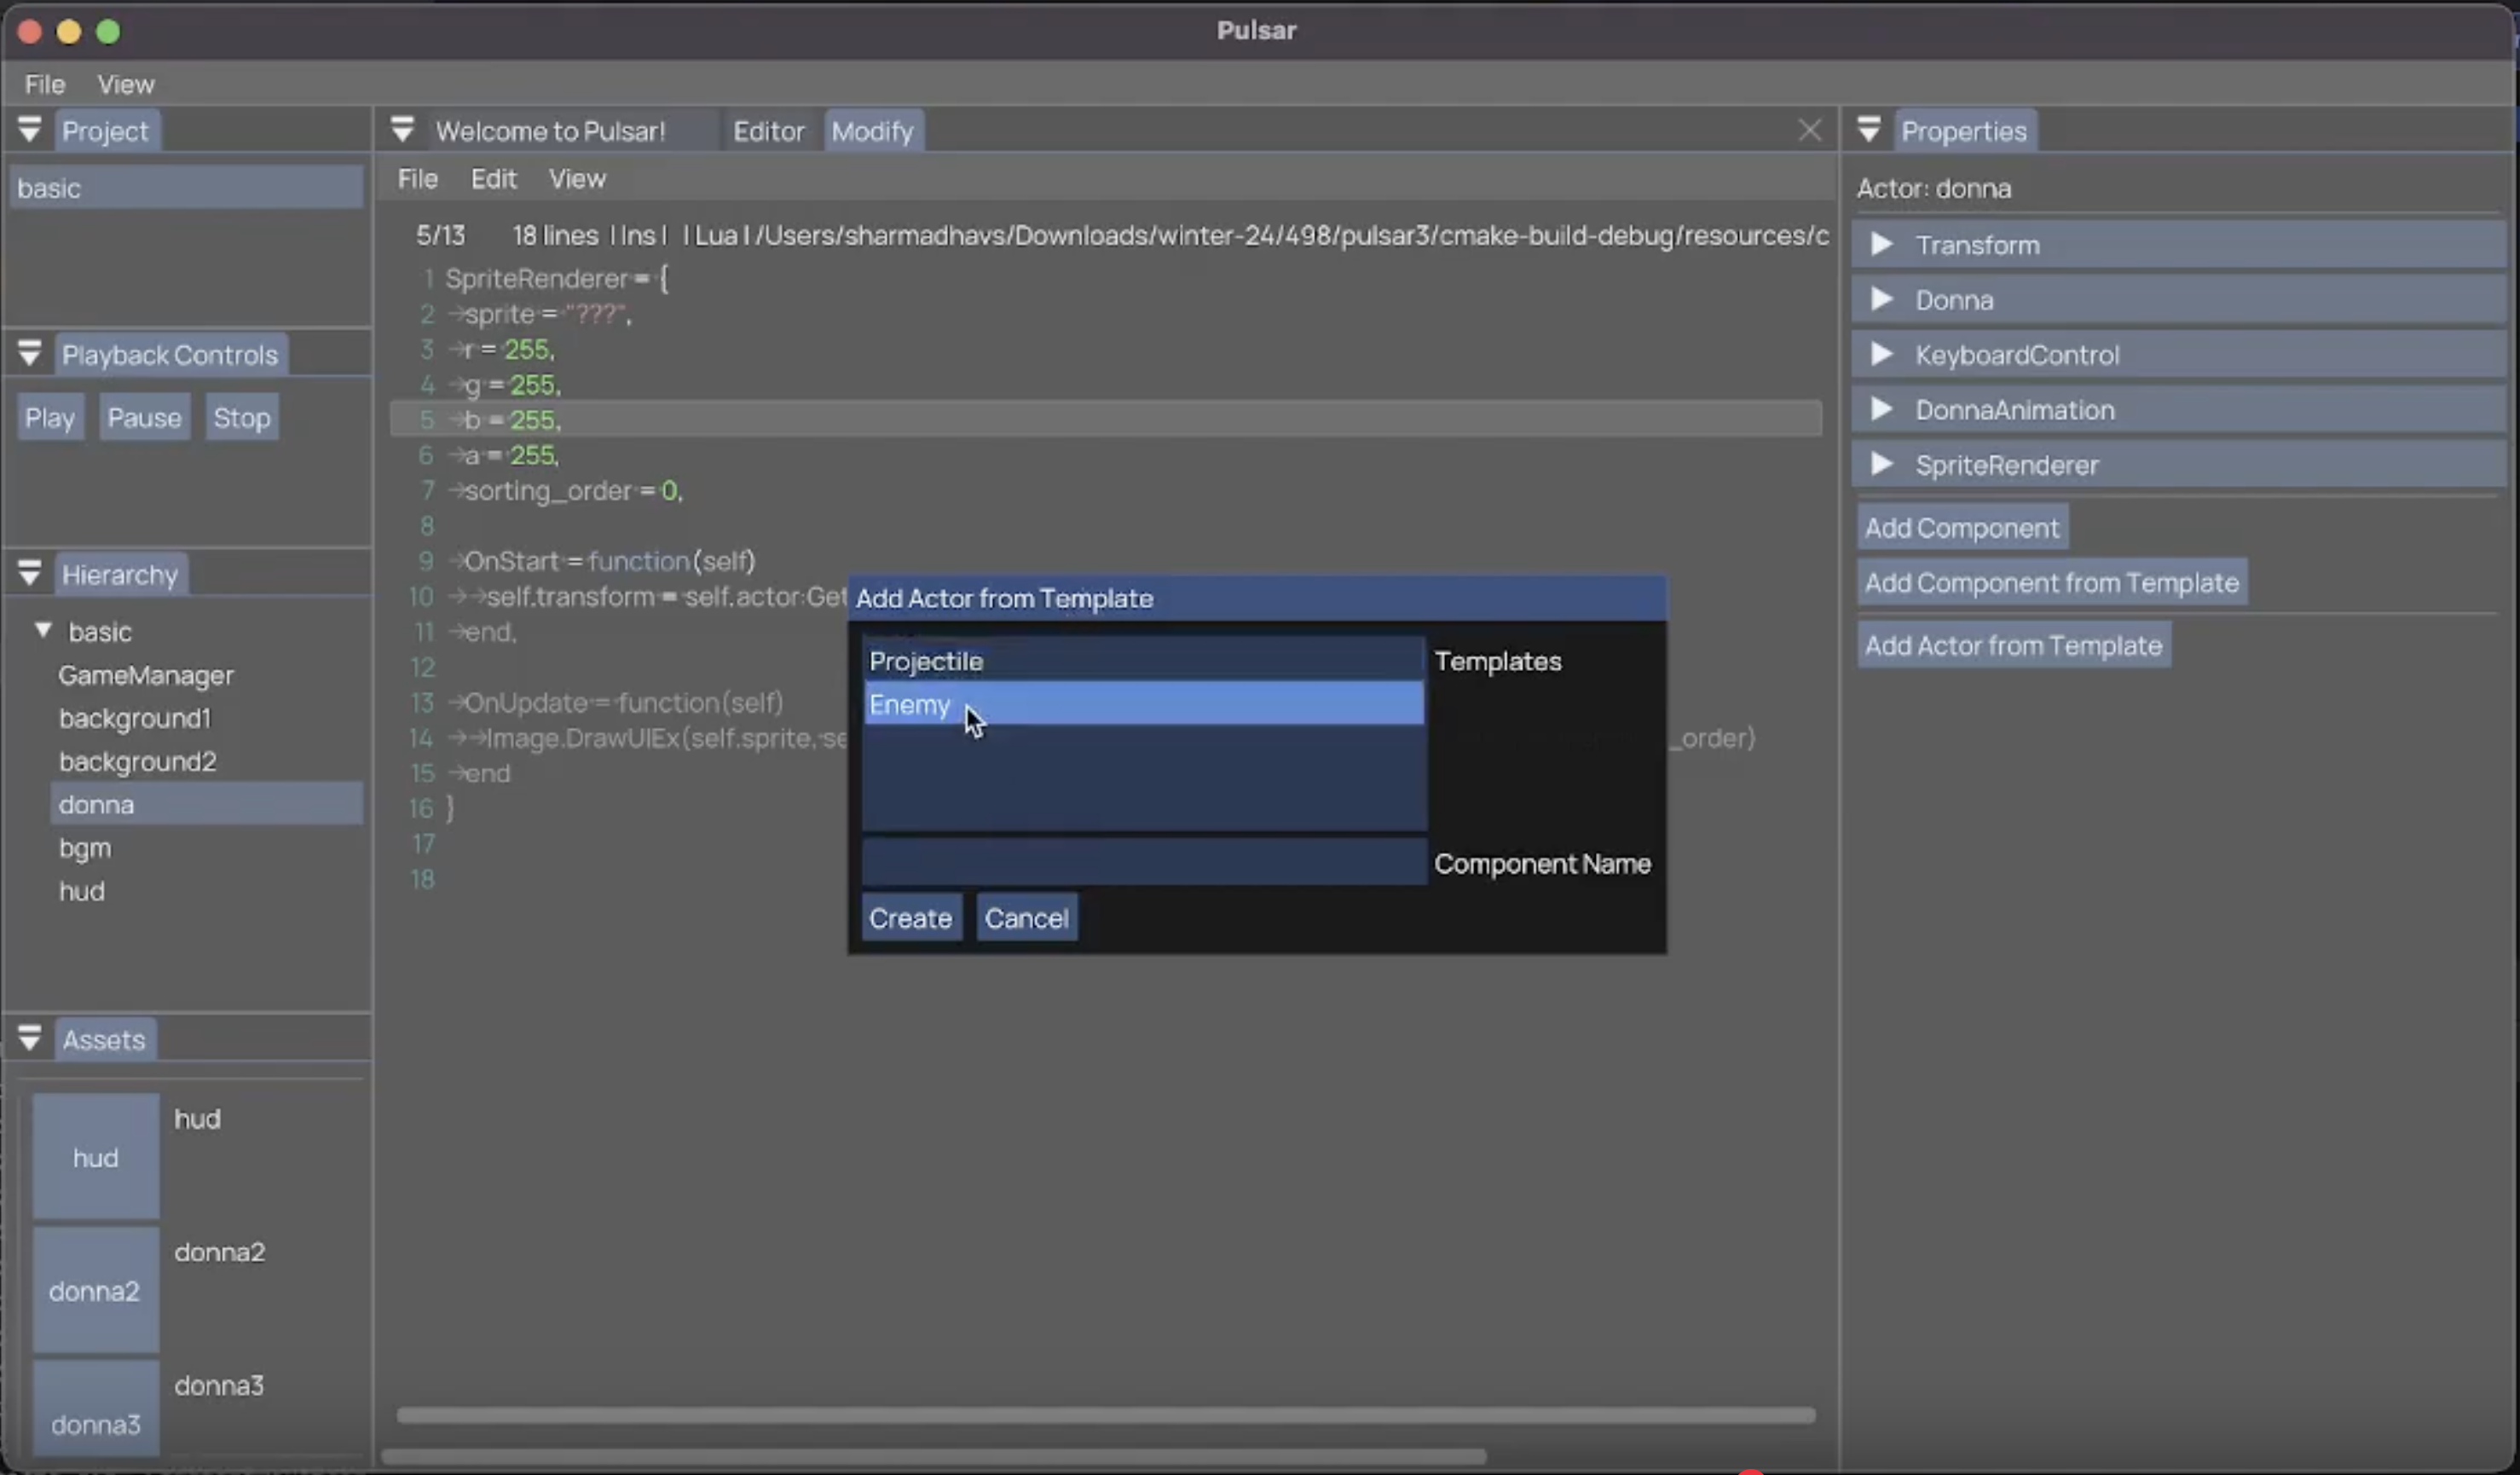Expand the KeyboardControl component
The height and width of the screenshot is (1475, 2520).
[1882, 354]
